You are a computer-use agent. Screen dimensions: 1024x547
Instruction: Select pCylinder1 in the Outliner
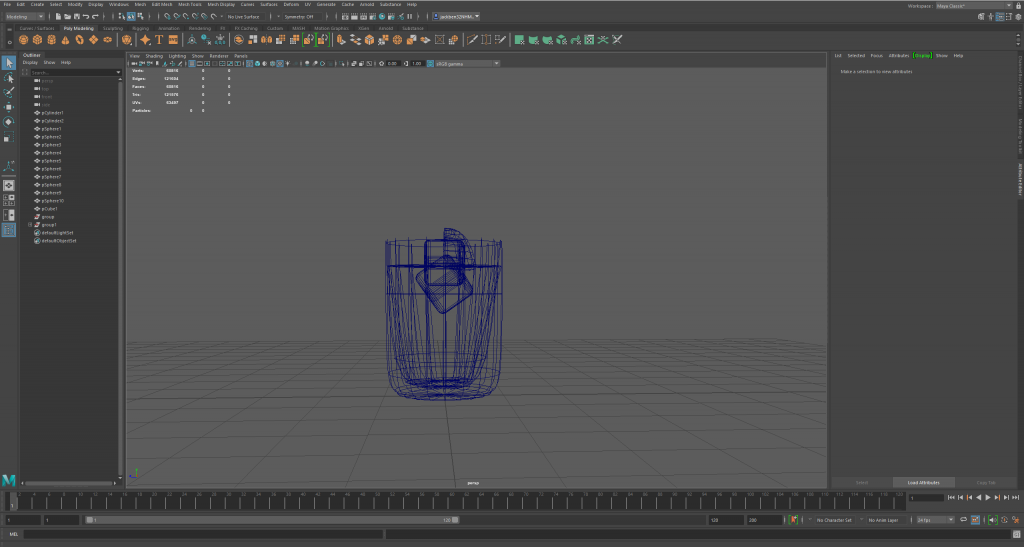tap(52, 113)
